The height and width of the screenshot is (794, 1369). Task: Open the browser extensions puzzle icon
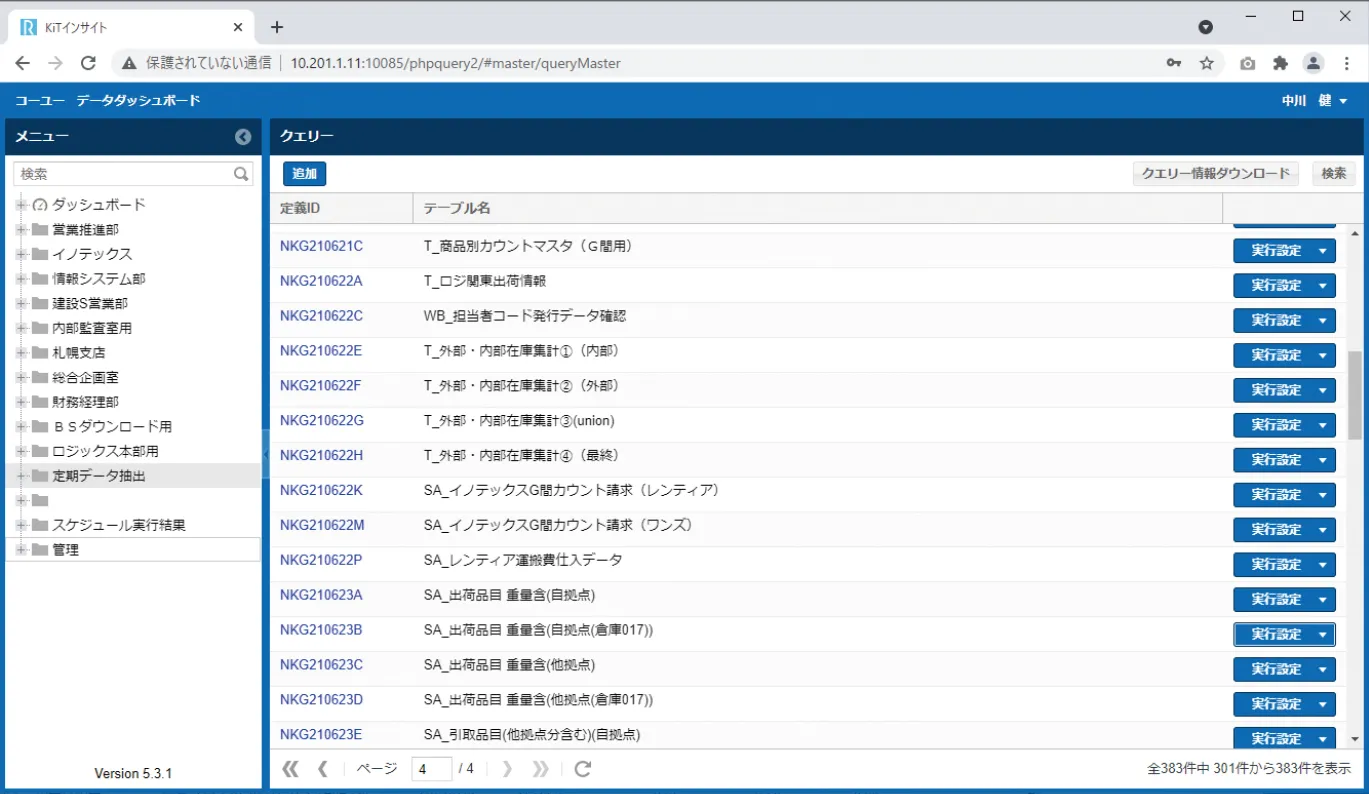click(x=1280, y=62)
